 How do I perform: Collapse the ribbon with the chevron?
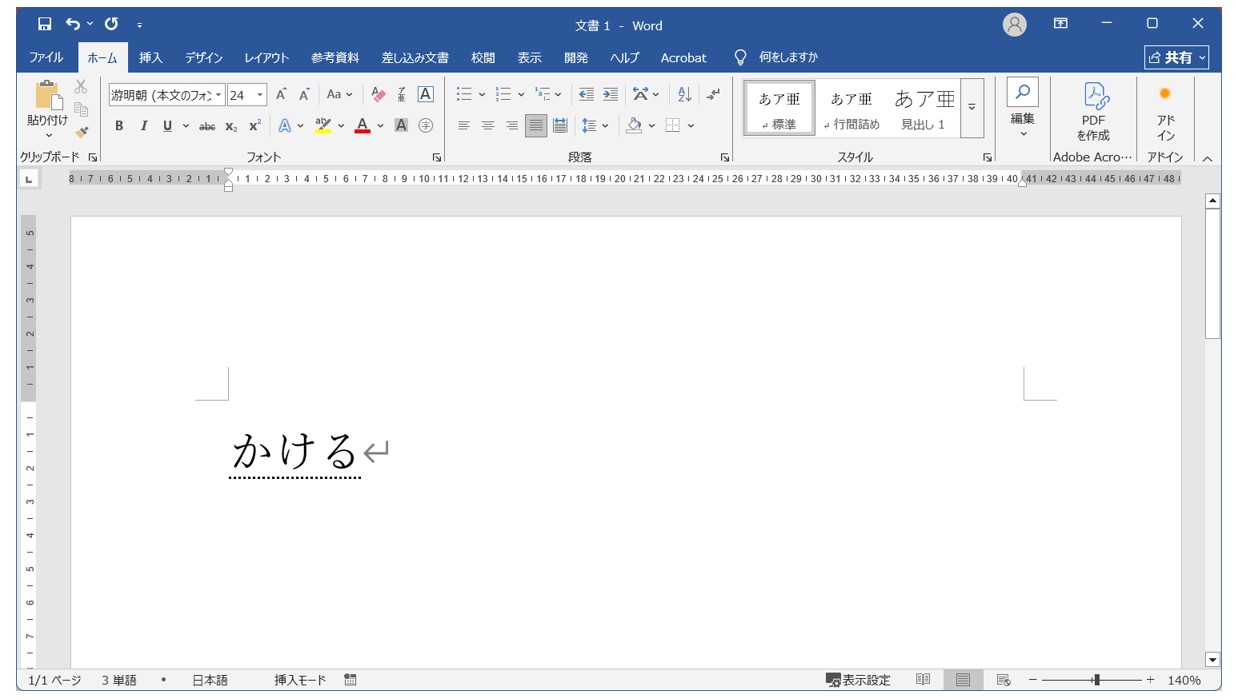(x=1207, y=158)
